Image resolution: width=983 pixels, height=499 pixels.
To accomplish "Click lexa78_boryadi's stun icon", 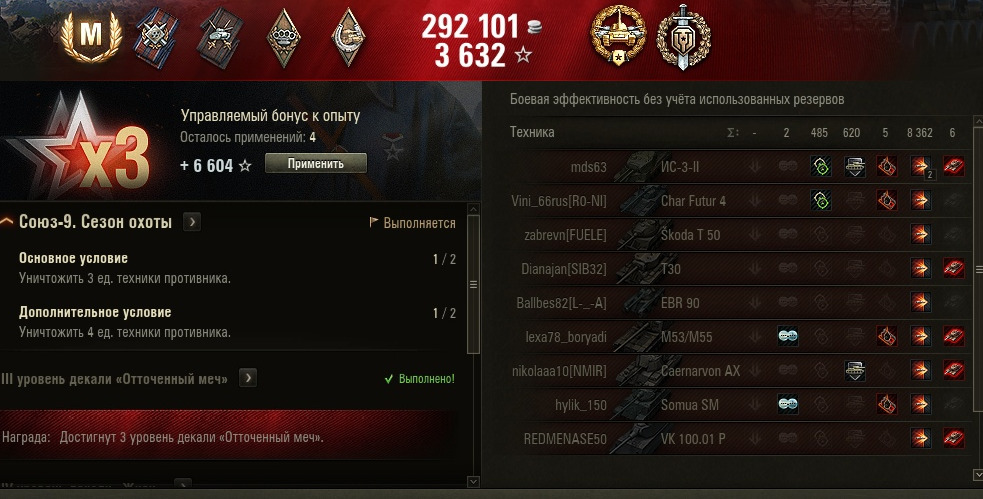I will coord(787,336).
